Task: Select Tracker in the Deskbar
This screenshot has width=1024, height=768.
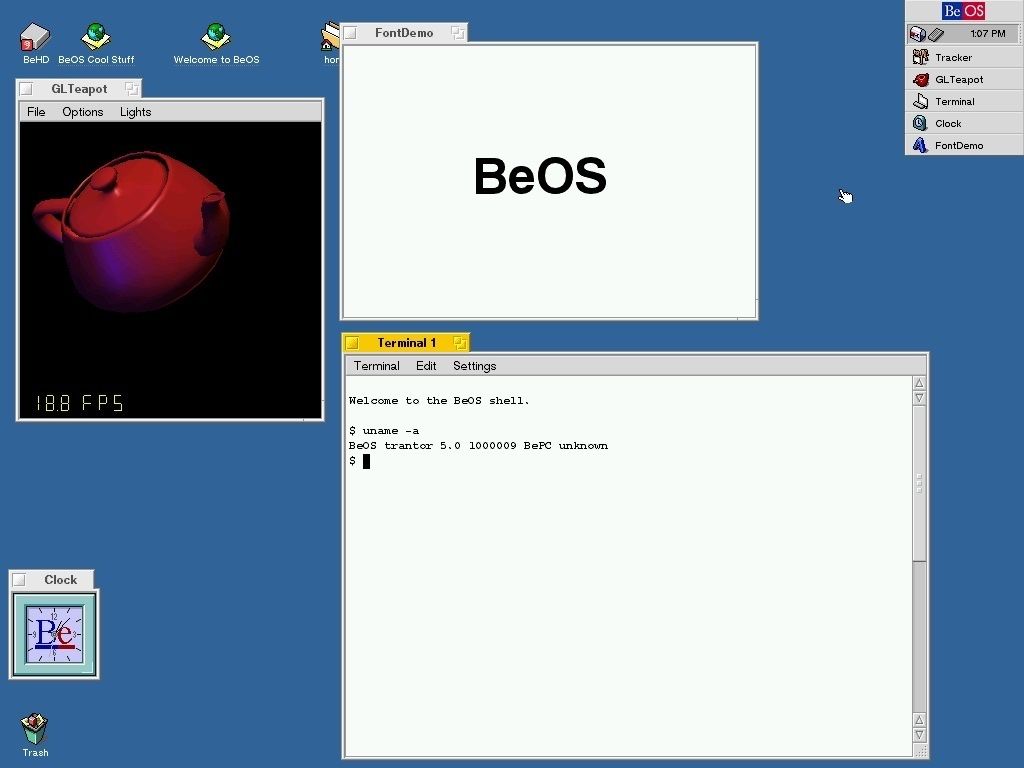Action: pos(953,58)
